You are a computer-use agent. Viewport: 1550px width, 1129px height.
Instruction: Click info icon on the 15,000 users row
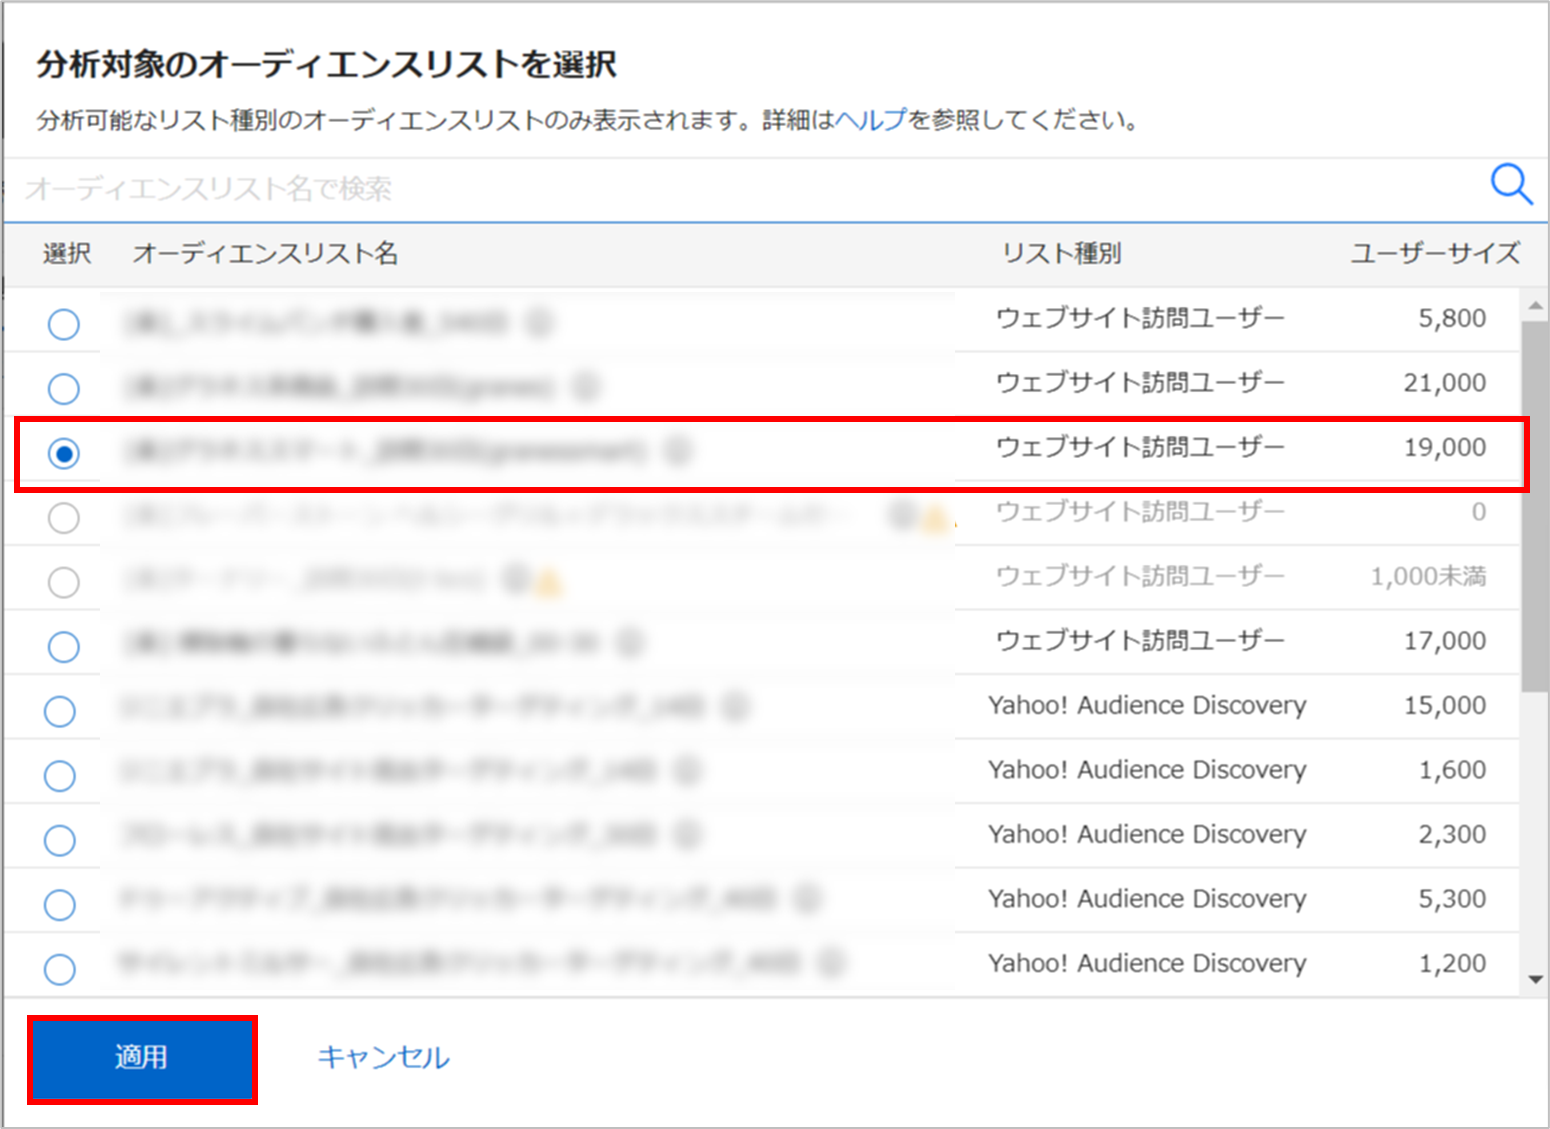tap(735, 707)
